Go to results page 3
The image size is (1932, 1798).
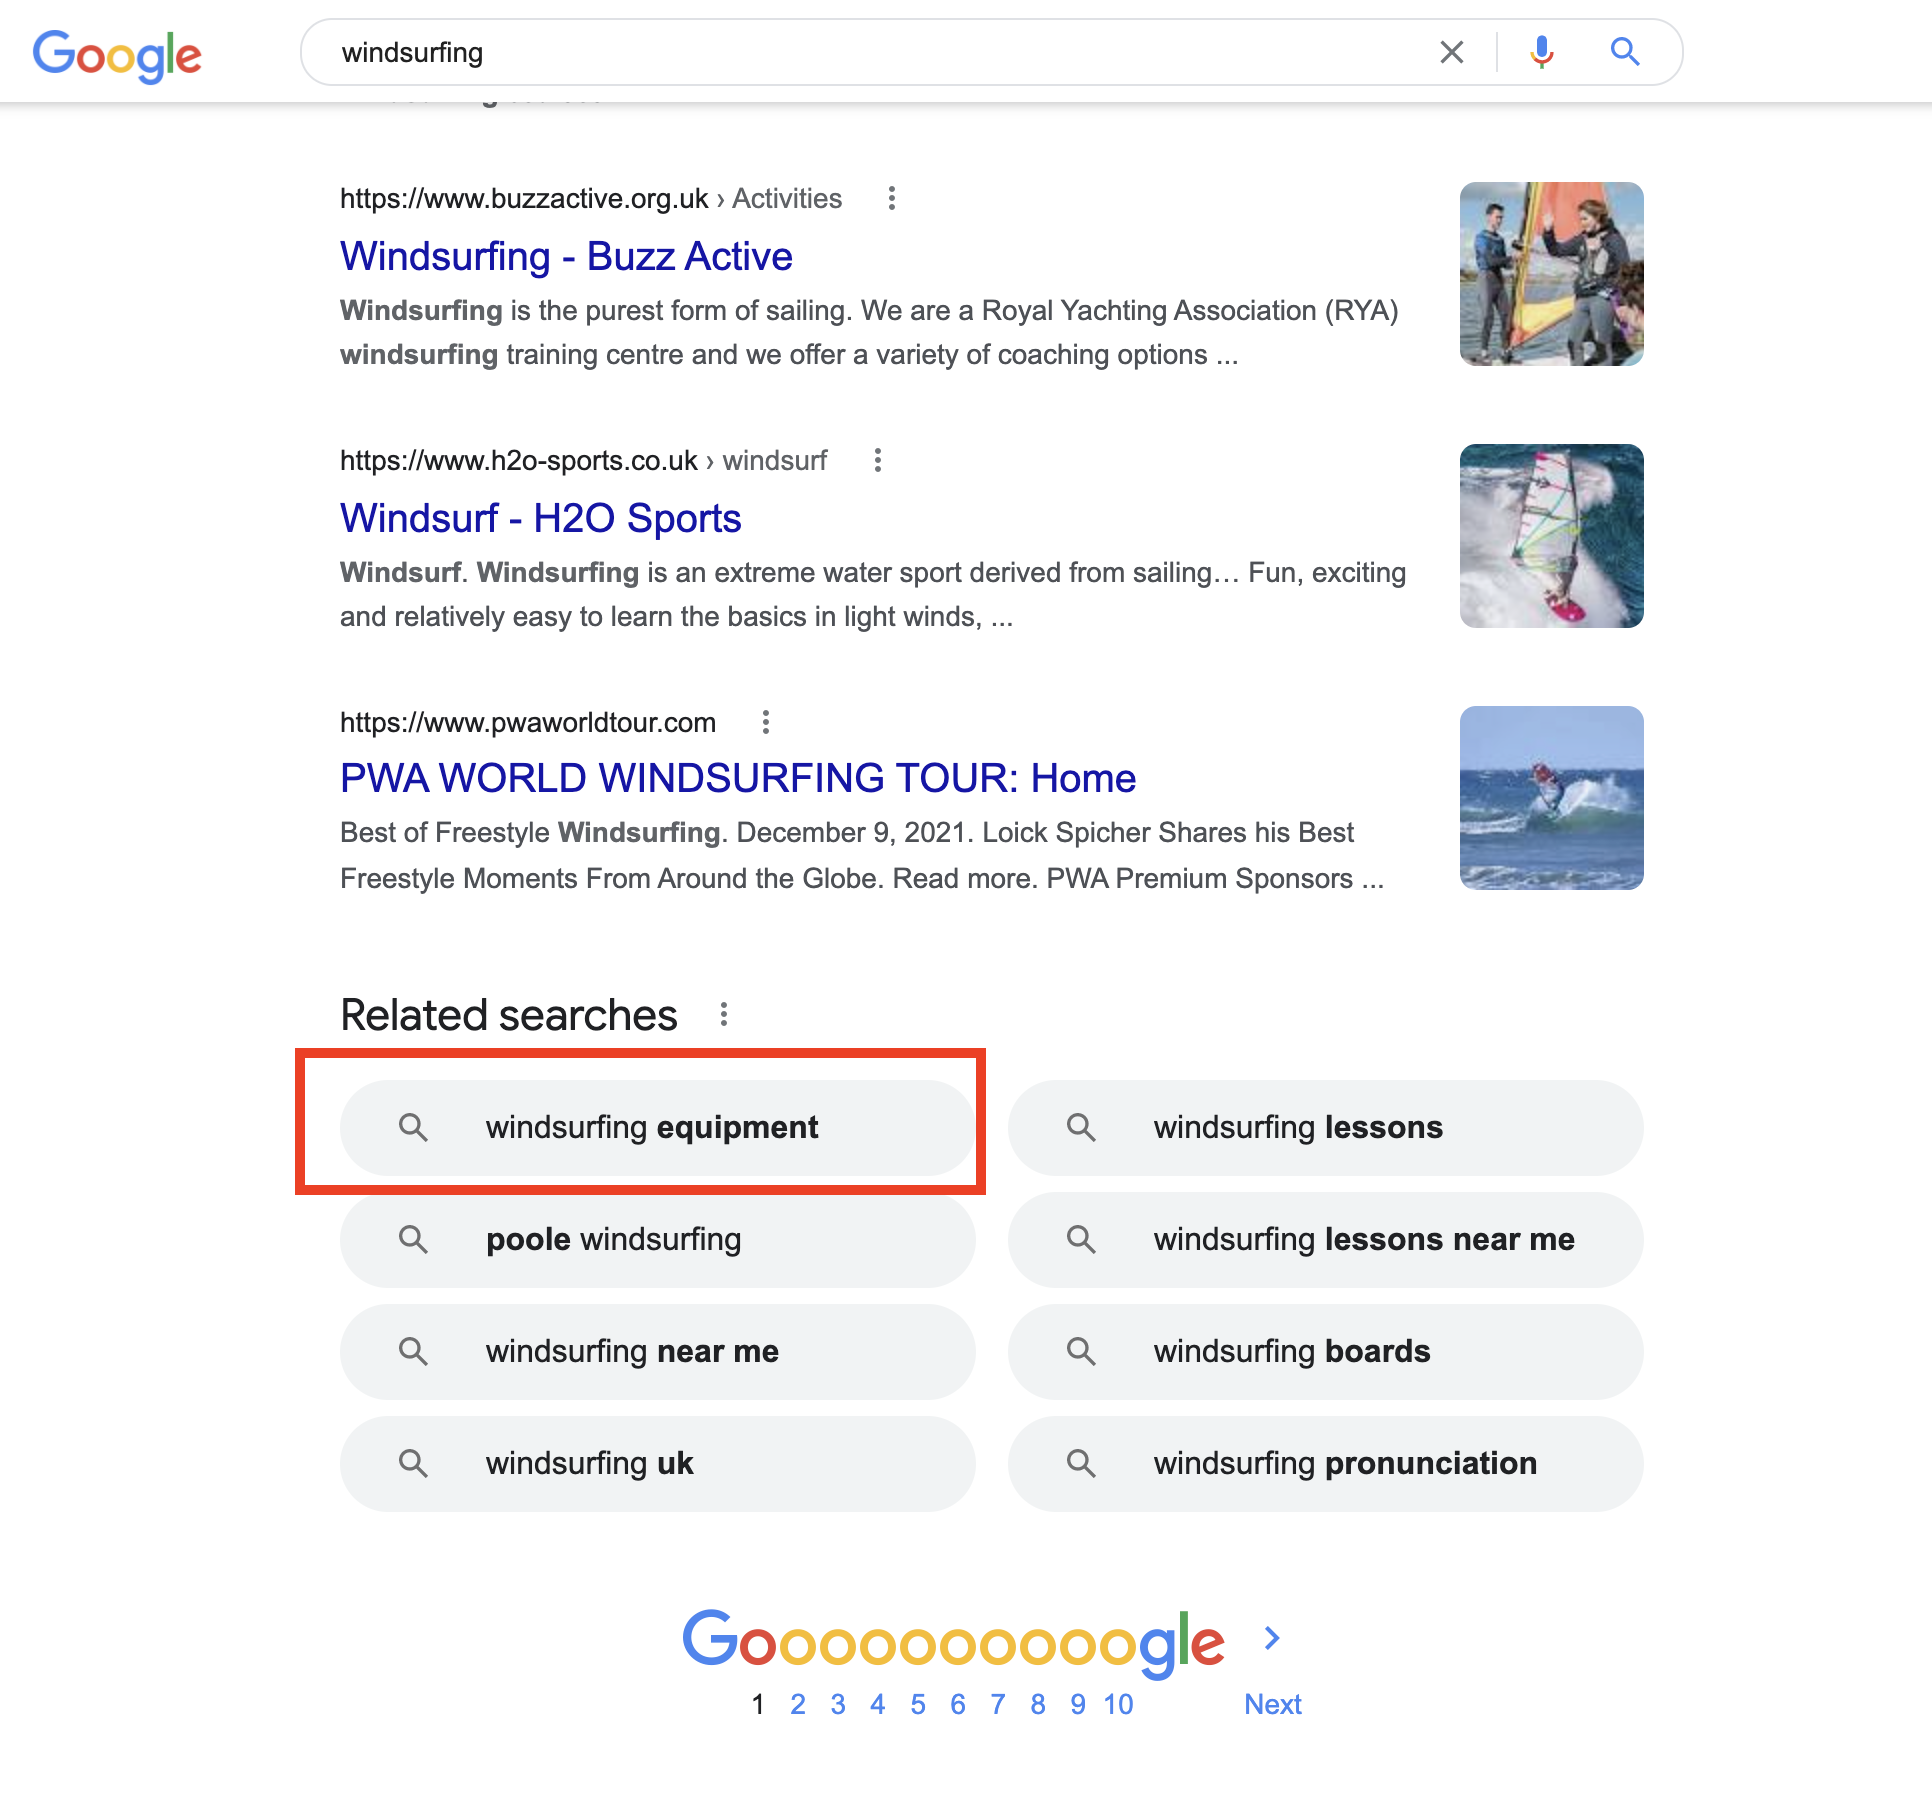coord(838,1704)
